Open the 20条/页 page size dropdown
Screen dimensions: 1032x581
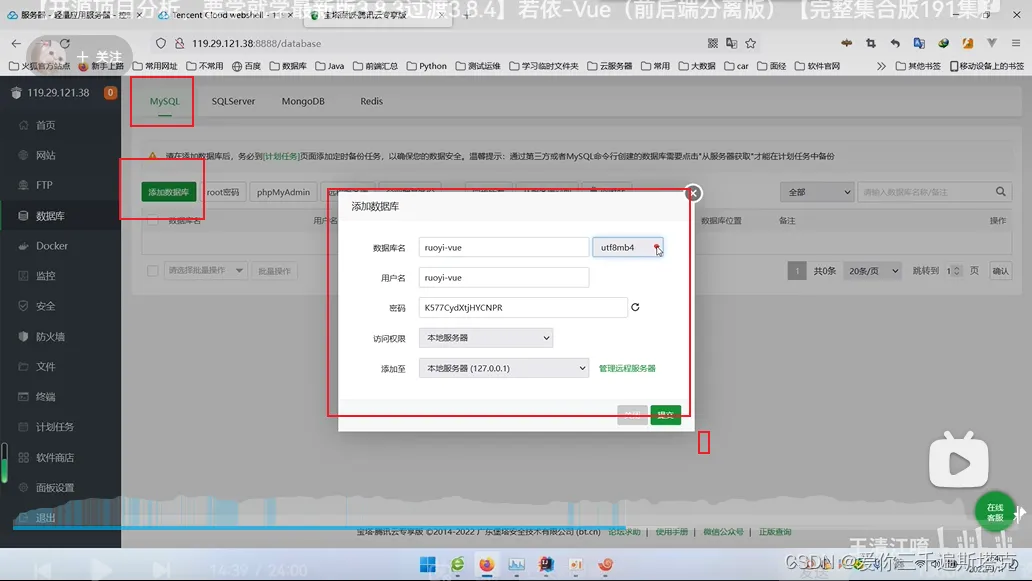tap(873, 271)
